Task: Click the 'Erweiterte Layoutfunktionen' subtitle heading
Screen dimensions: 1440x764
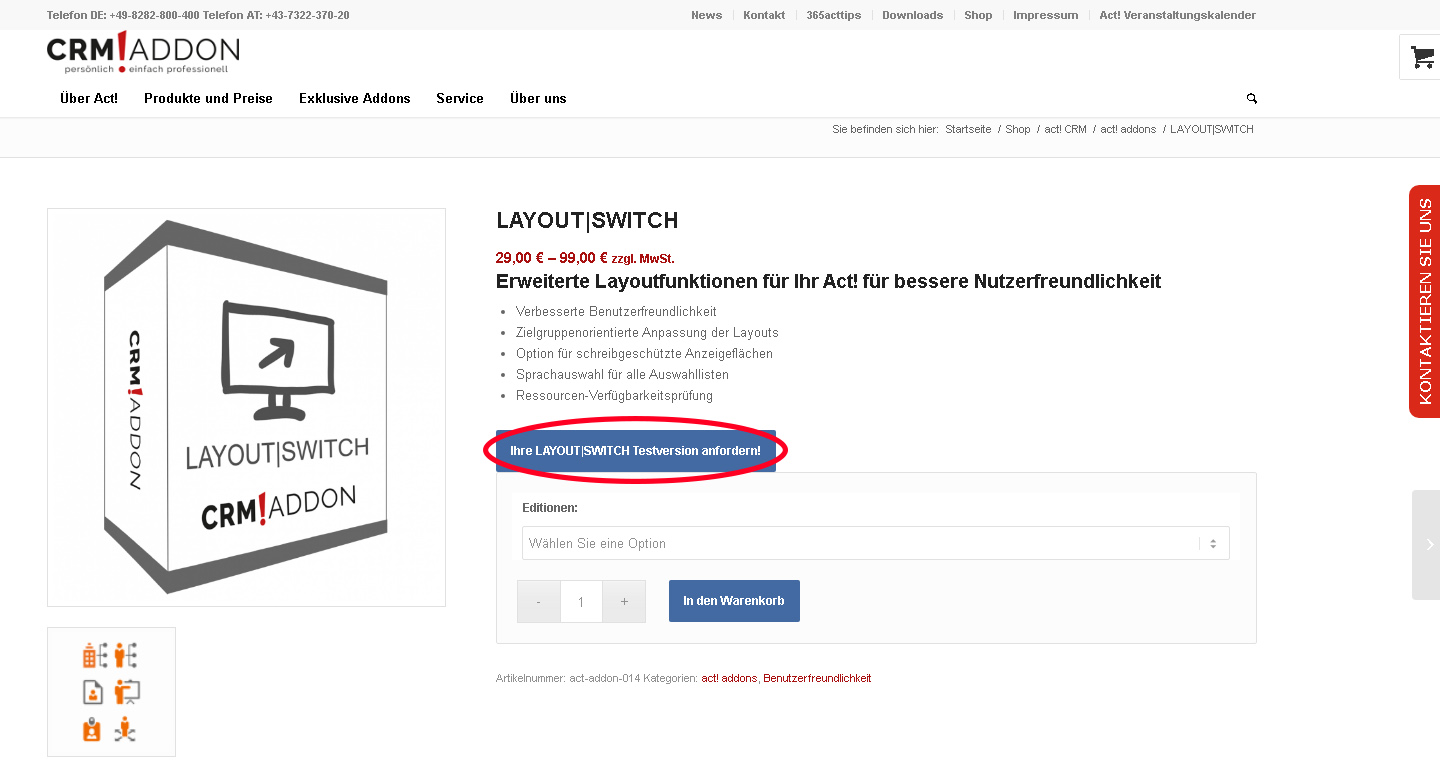Action: tap(828, 282)
